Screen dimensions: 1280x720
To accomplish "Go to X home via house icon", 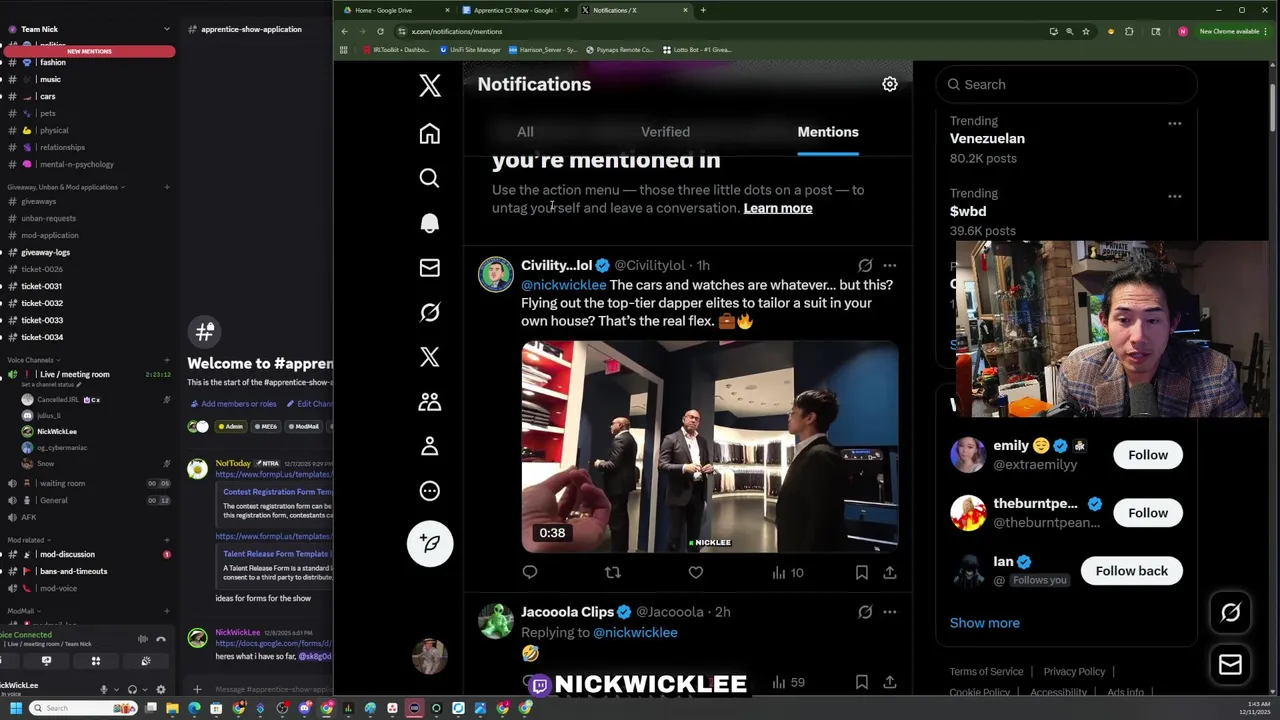I will pyautogui.click(x=429, y=133).
